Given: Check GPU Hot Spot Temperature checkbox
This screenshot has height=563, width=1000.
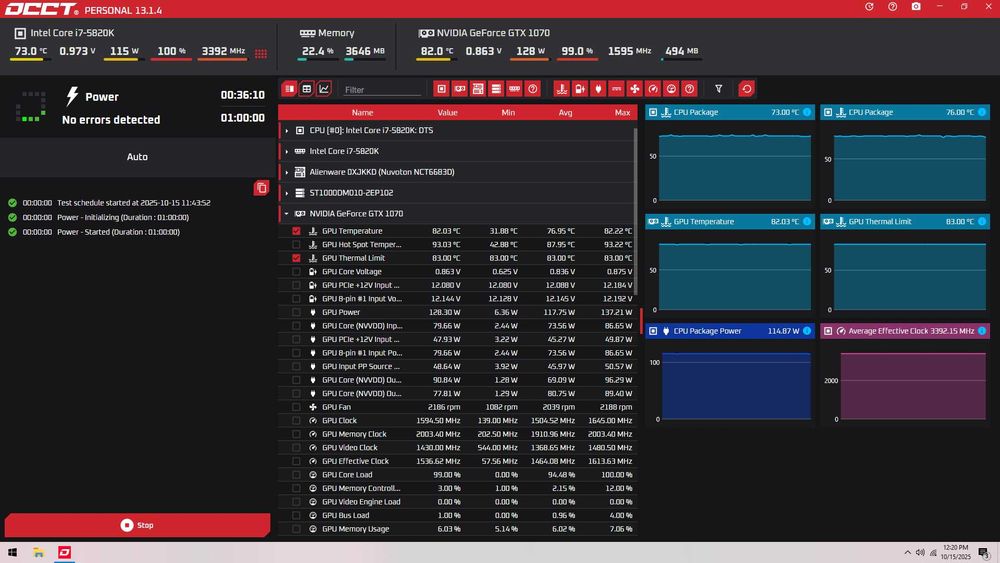Looking at the screenshot, I should (296, 244).
